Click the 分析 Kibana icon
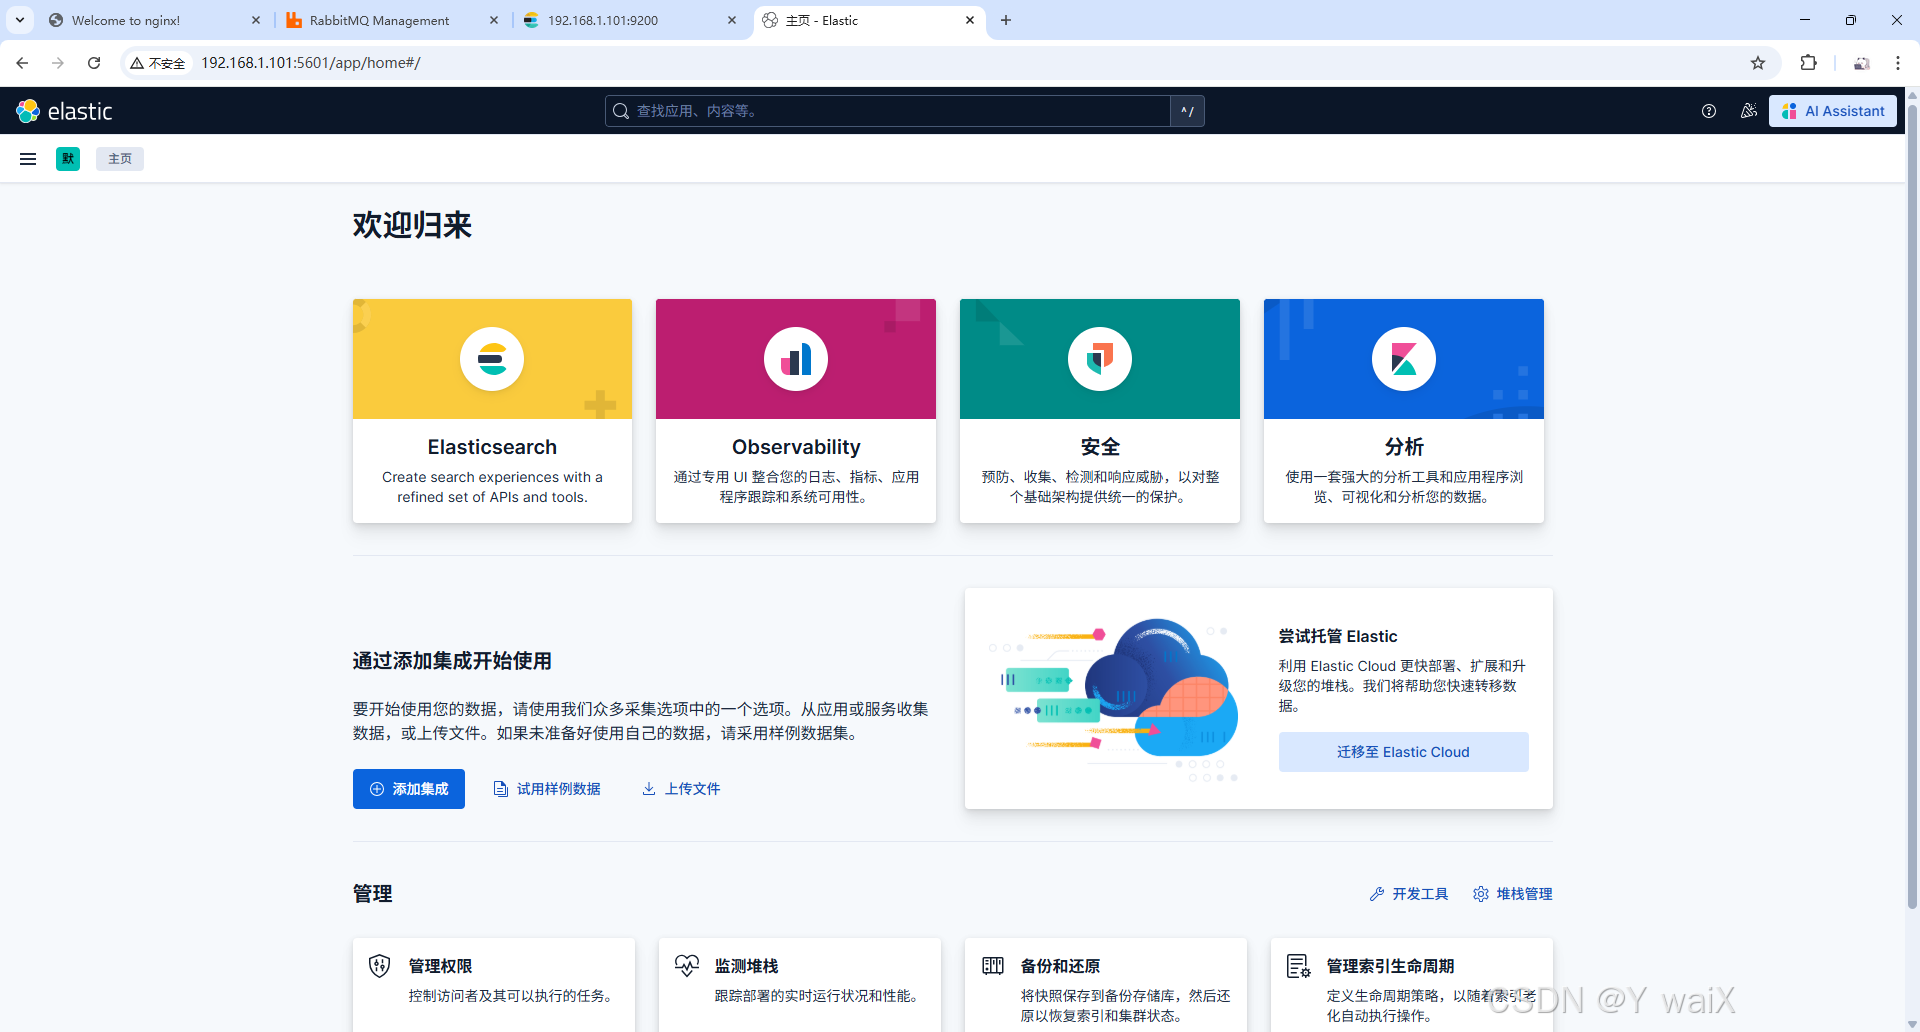Screen dimensions: 1920x1032 click(1404, 359)
